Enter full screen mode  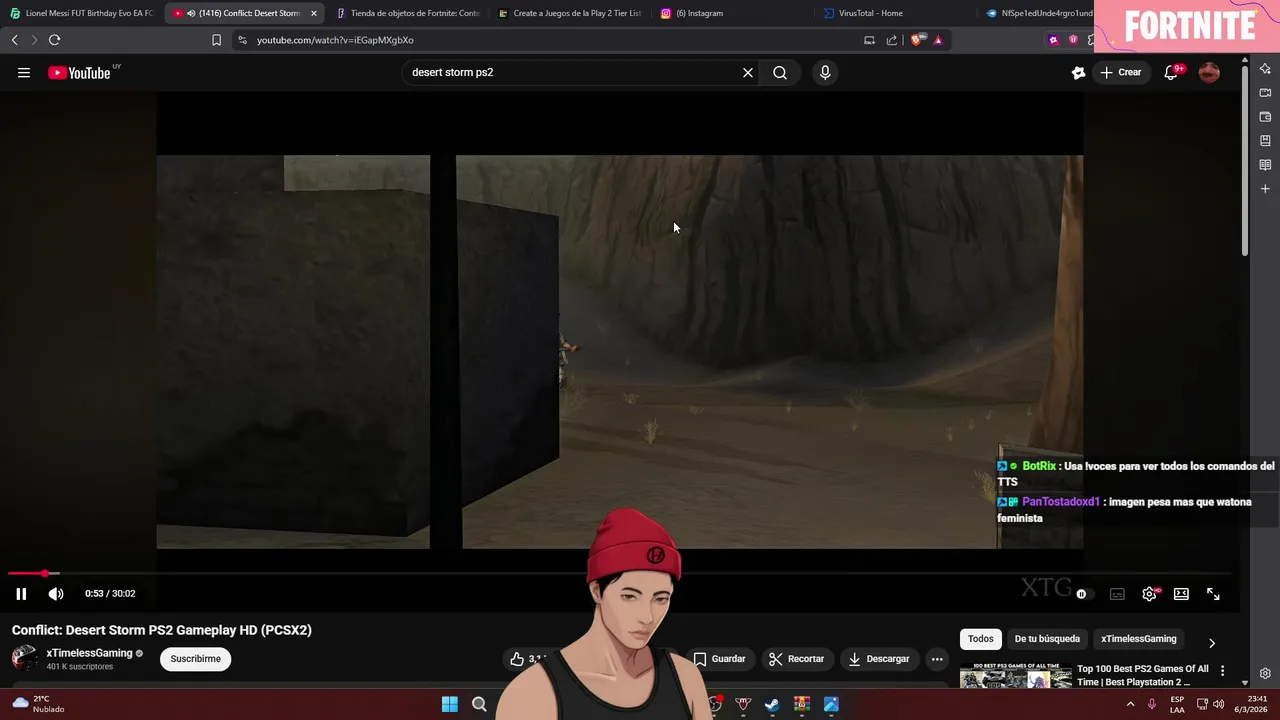1213,594
